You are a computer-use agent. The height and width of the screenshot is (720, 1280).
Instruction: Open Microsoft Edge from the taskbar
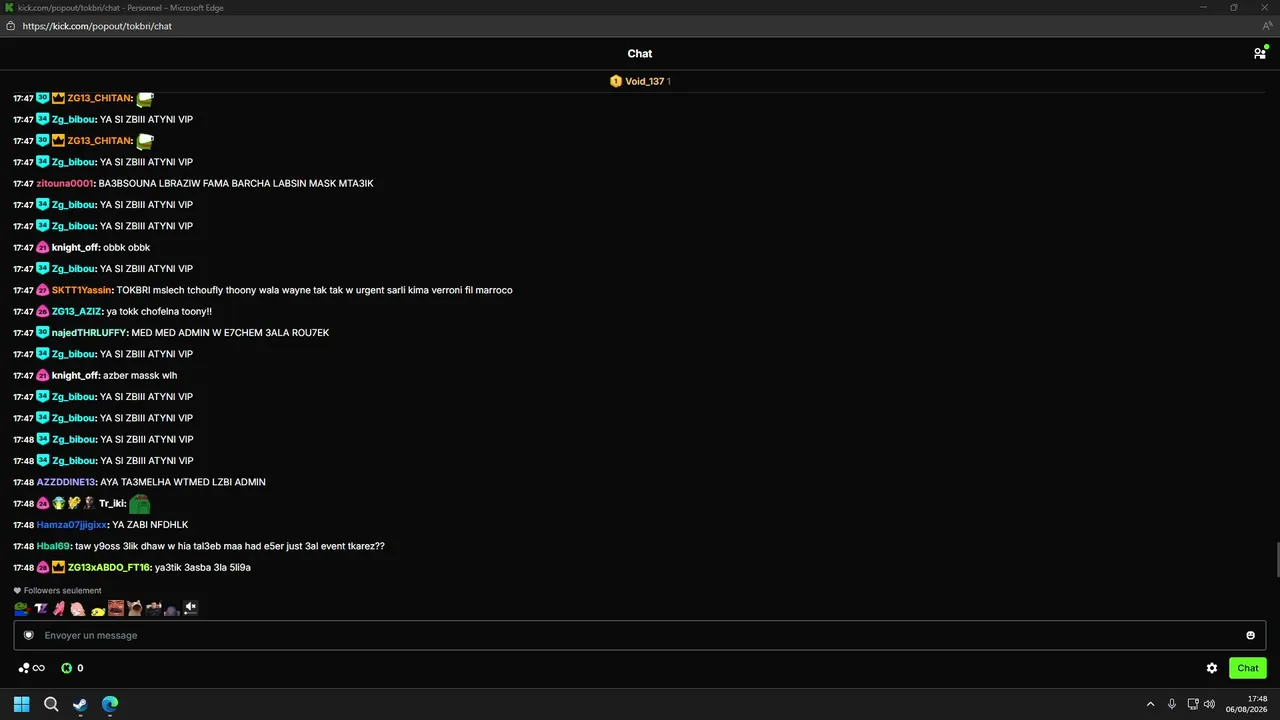coord(110,704)
